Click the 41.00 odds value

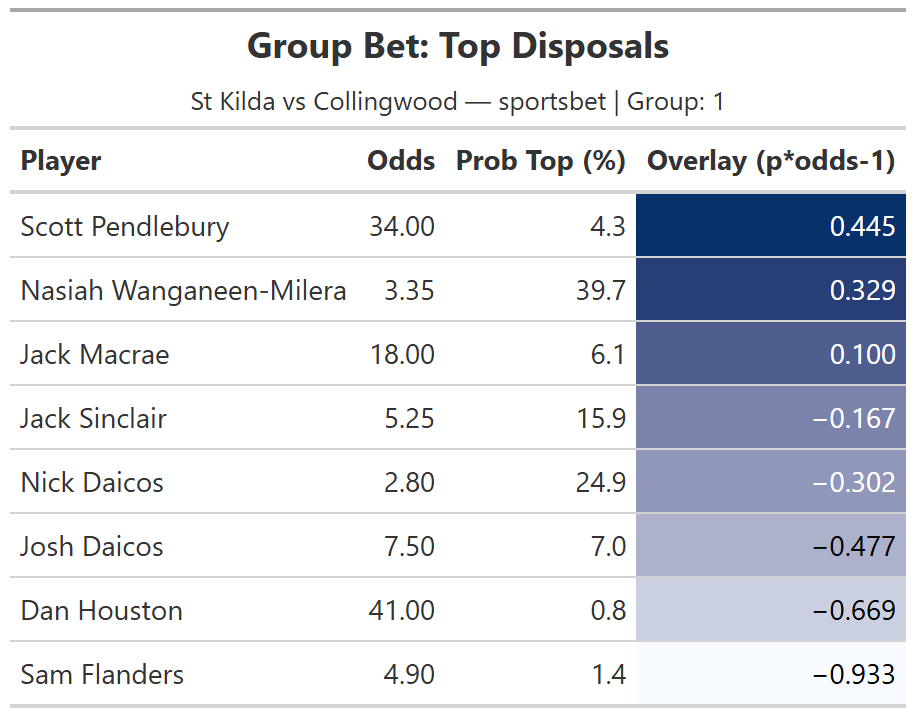pyautogui.click(x=402, y=611)
